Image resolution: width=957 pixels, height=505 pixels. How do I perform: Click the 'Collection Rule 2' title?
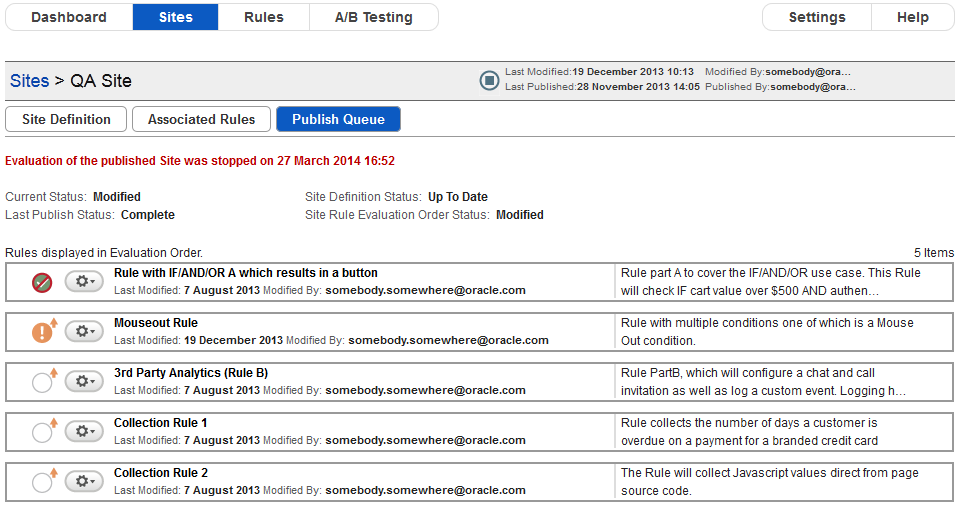tap(161, 473)
